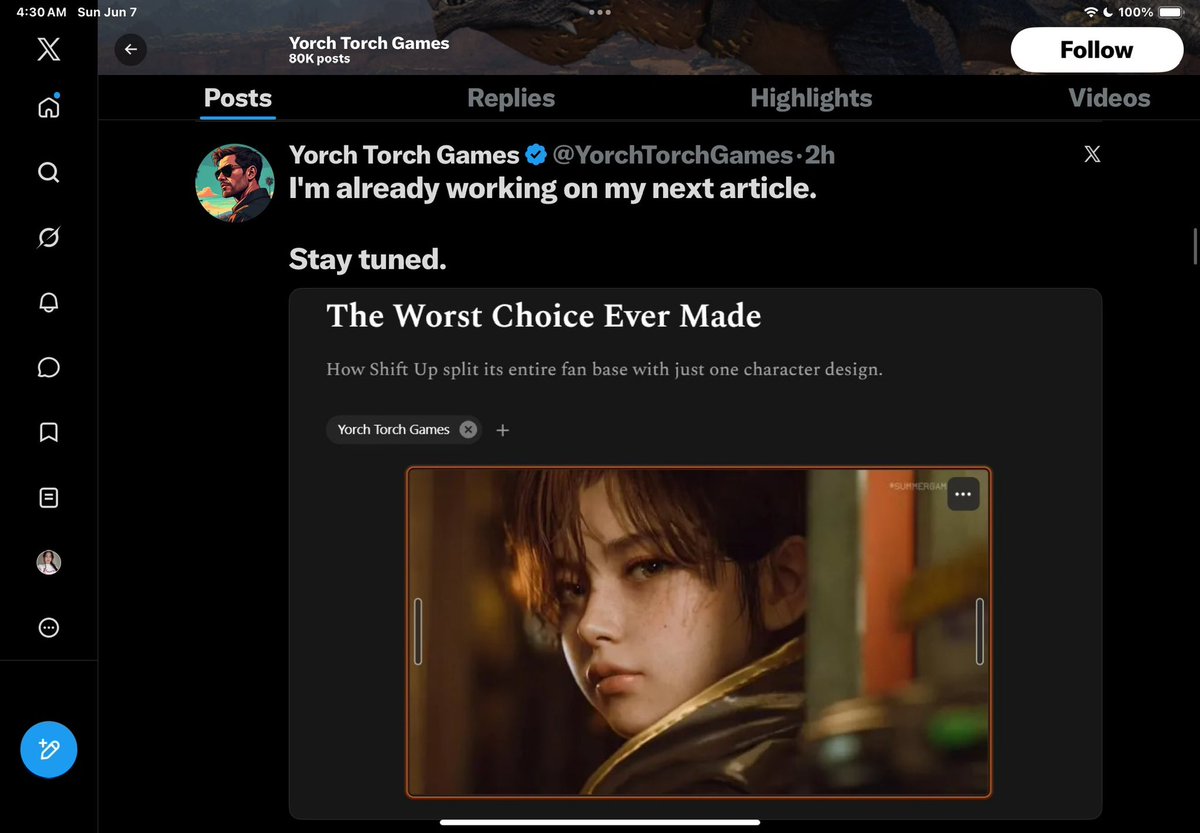Switch to the Replies tab
Viewport: 1200px width, 833px height.
[x=511, y=98]
